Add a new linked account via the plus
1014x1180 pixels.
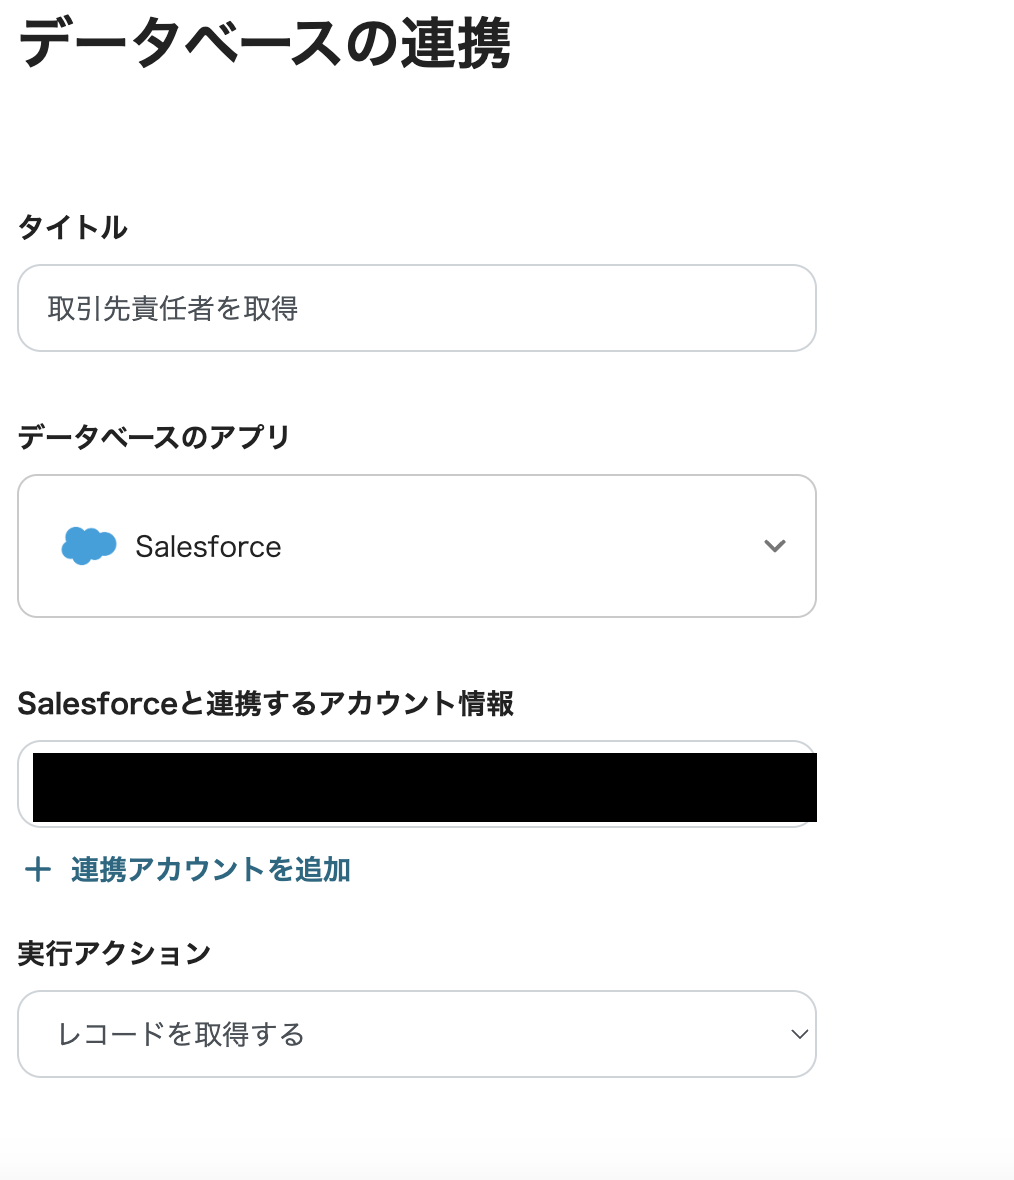[37, 869]
